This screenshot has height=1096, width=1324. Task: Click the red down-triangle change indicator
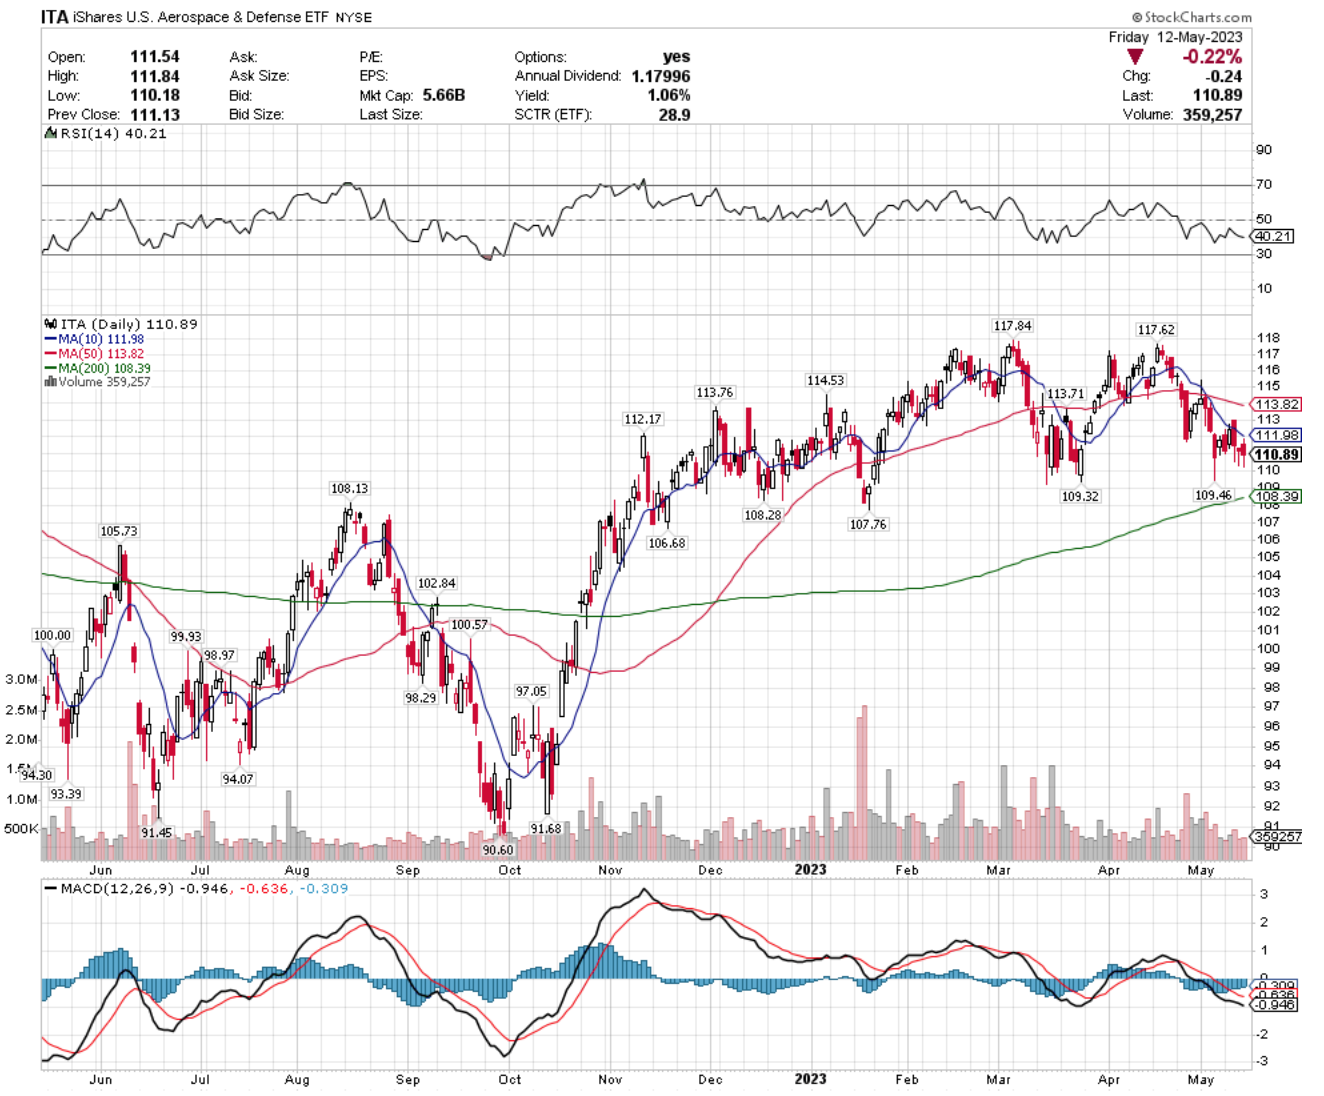(1134, 57)
